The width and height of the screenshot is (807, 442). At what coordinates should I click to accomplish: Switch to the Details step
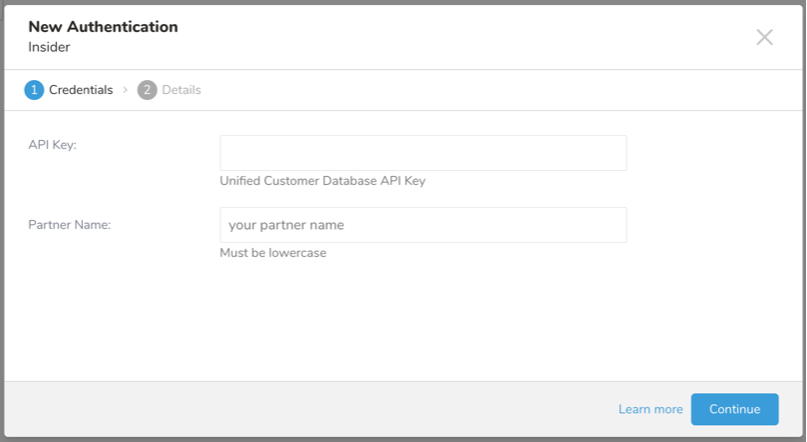[x=181, y=90]
